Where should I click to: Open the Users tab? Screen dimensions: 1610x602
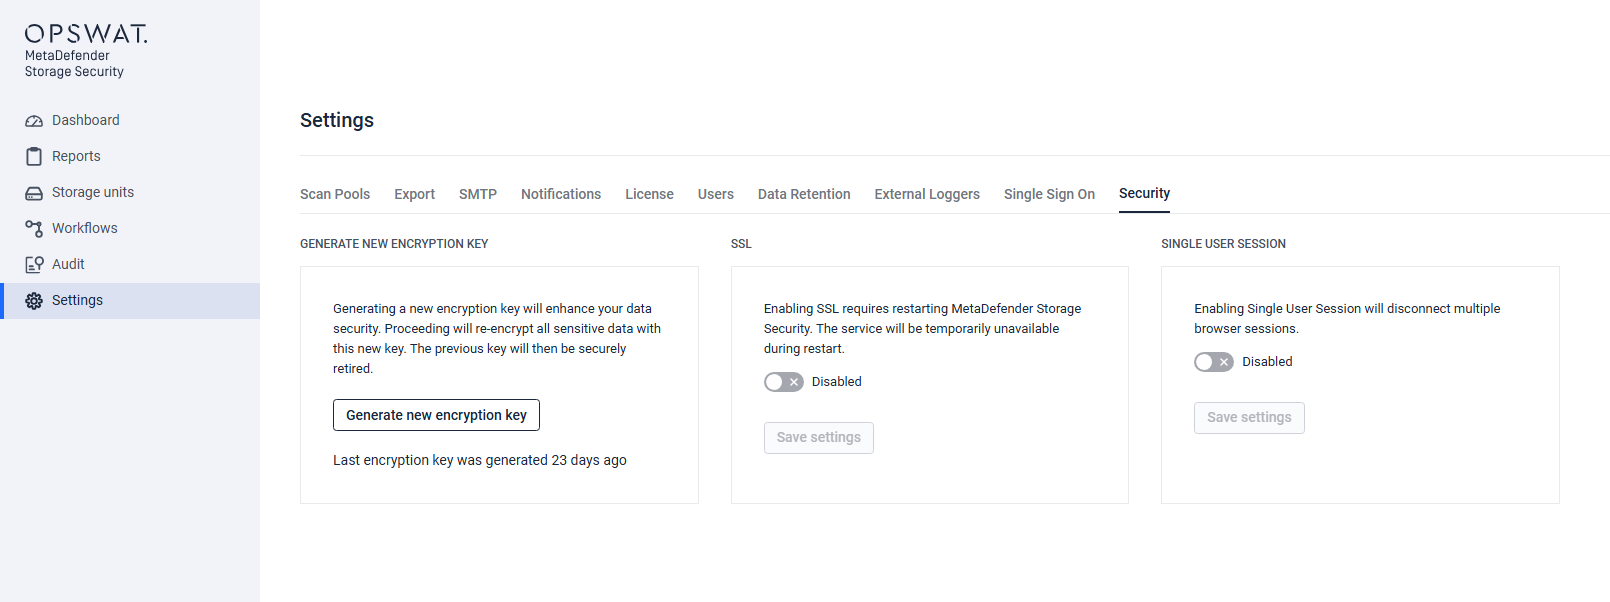click(716, 194)
